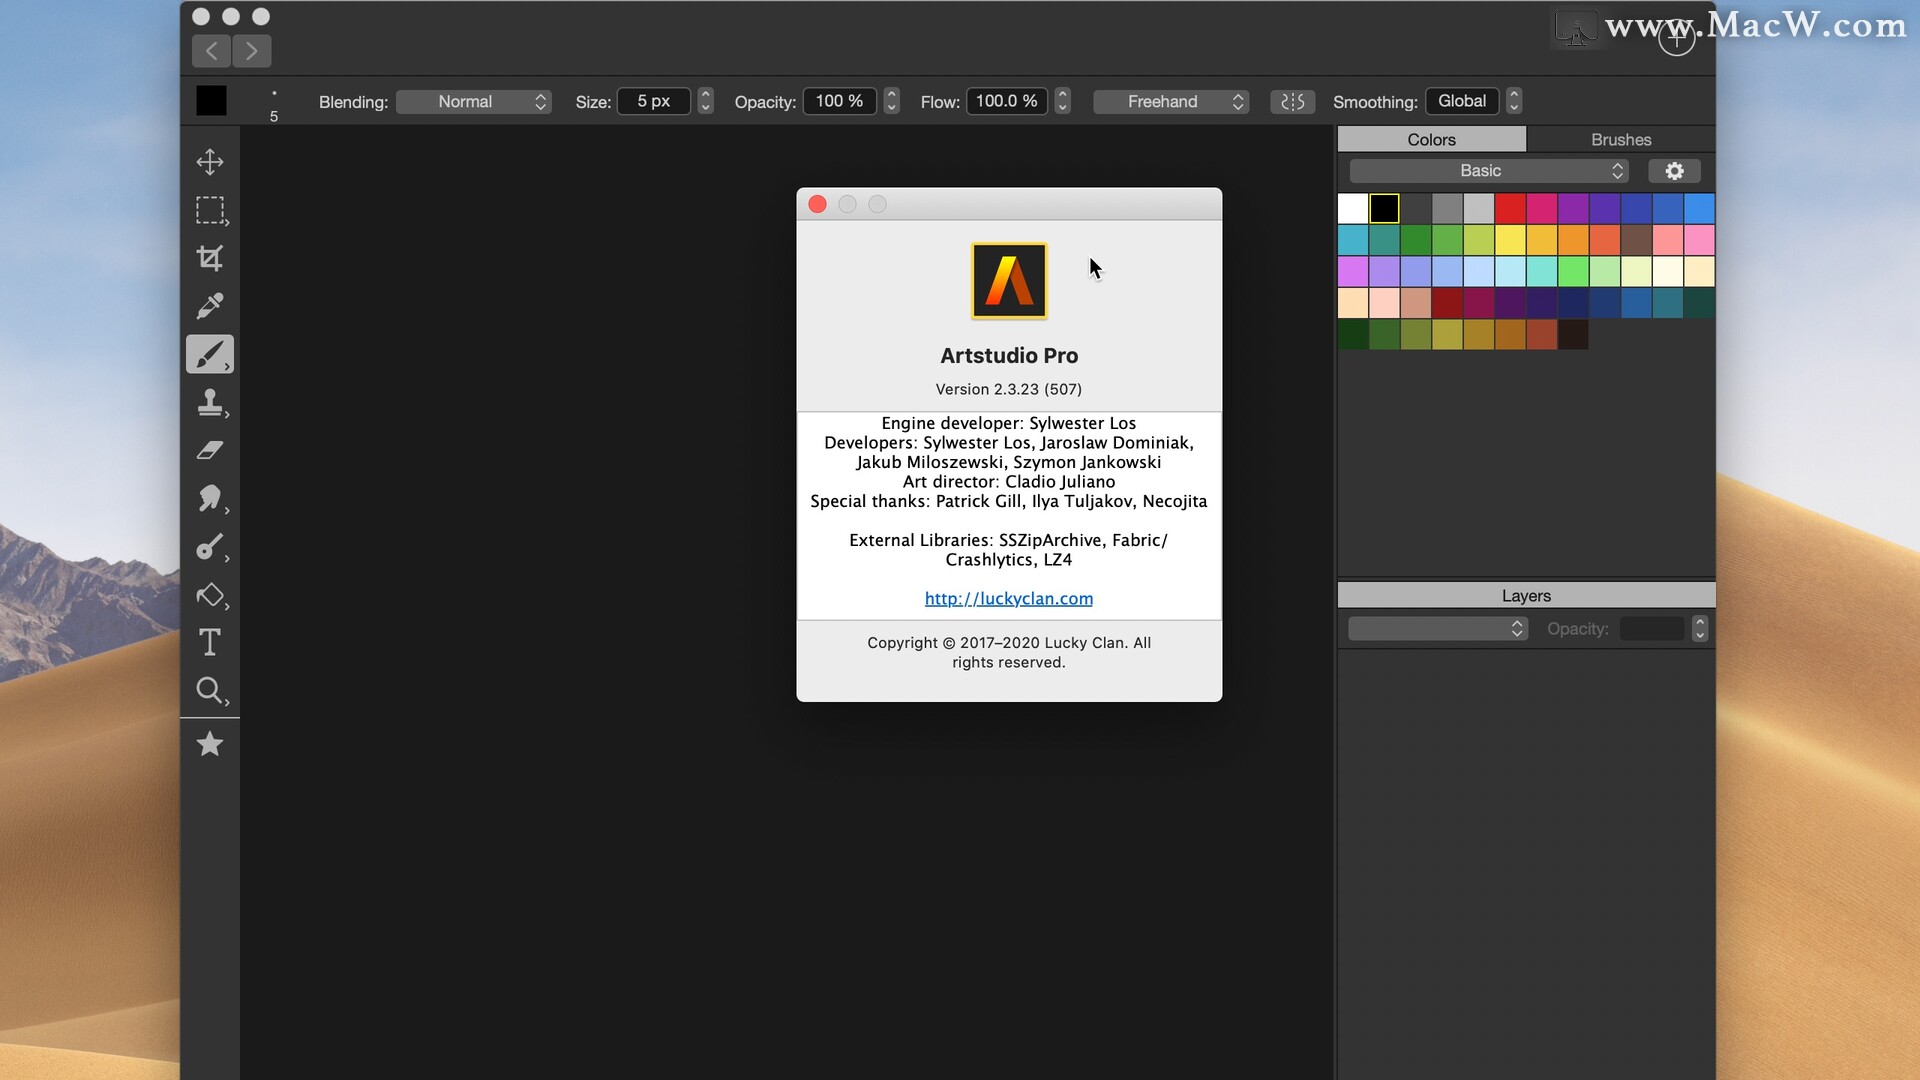
Task: Choose the Crop tool
Action: click(x=210, y=258)
